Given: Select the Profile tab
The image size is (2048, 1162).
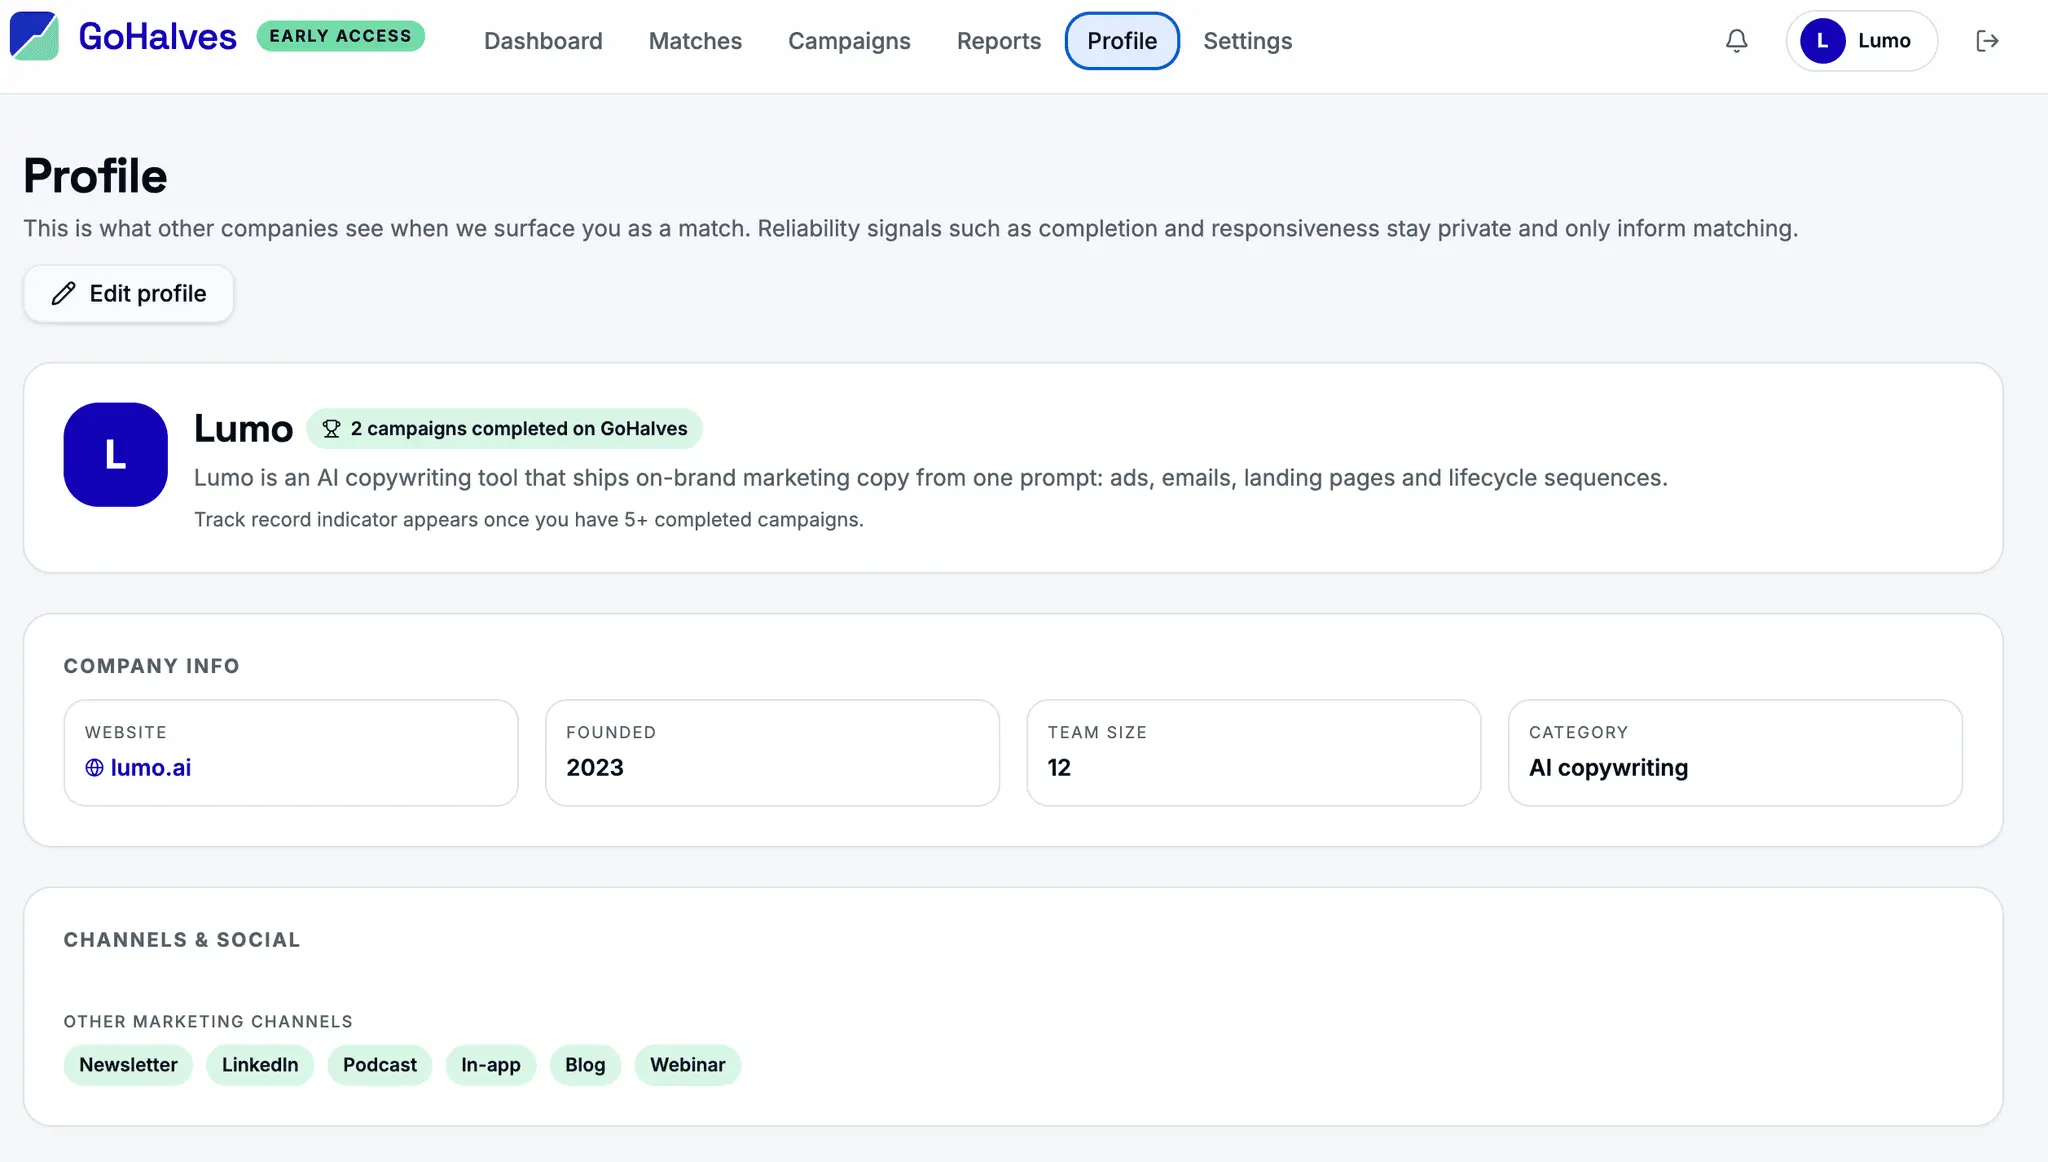Looking at the screenshot, I should pyautogui.click(x=1122, y=41).
